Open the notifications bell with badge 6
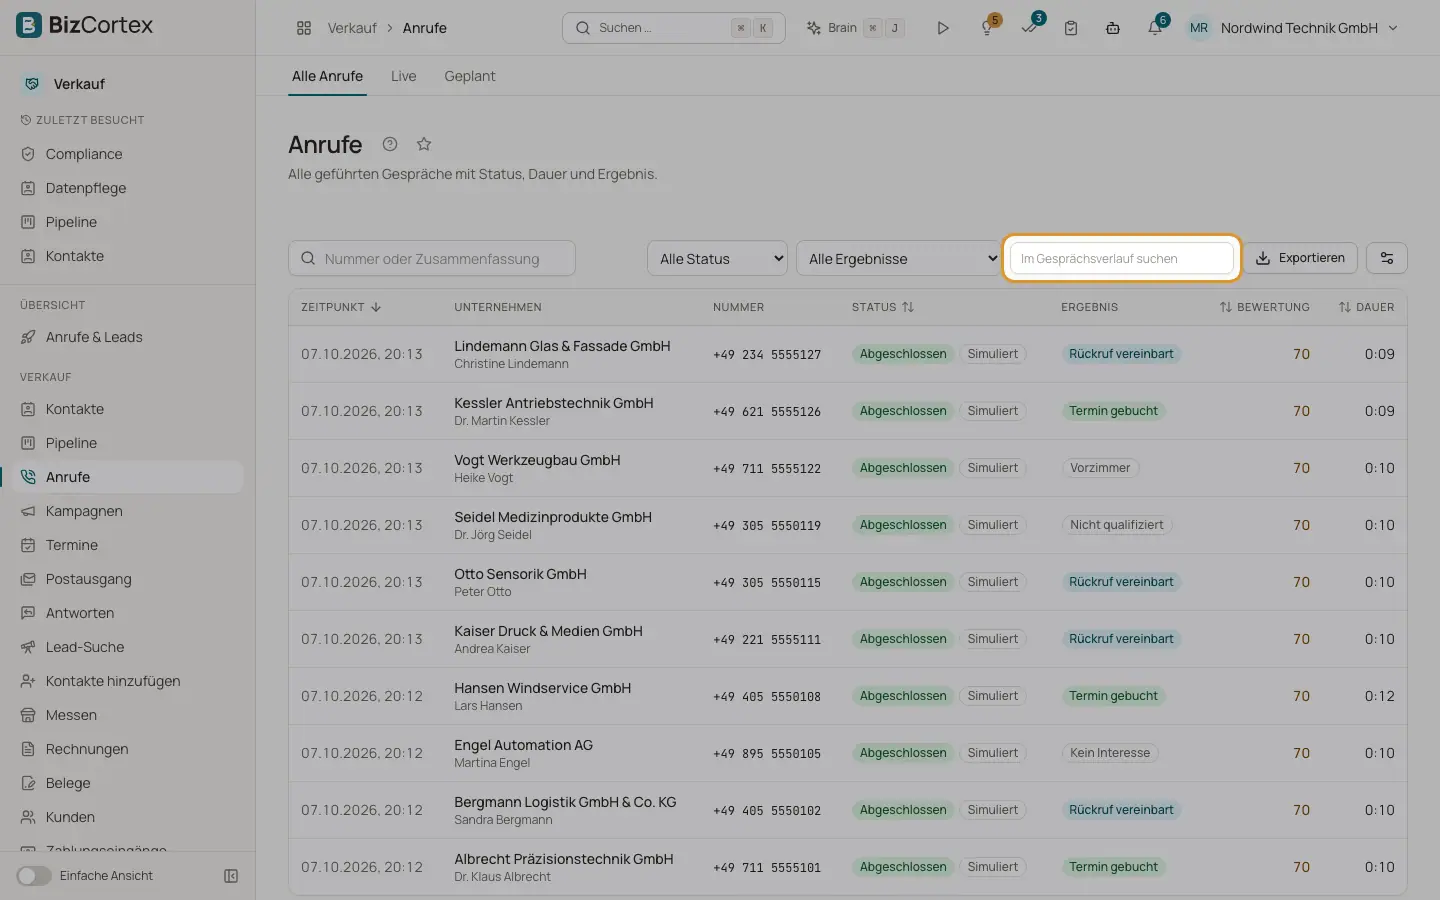Image resolution: width=1440 pixels, height=900 pixels. (1155, 28)
